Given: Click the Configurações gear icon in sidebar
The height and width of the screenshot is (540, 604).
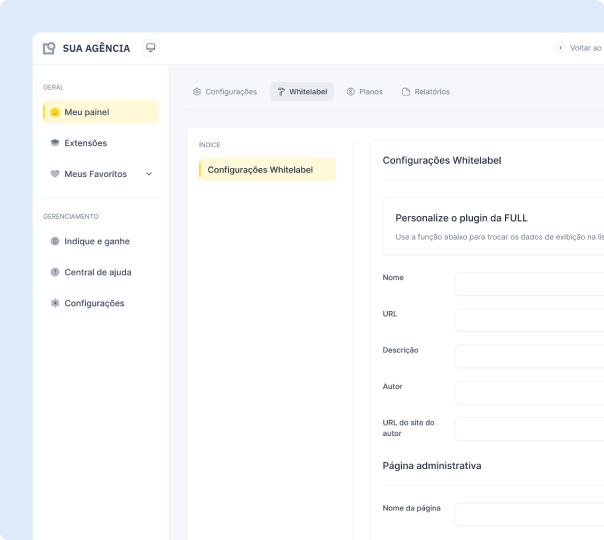Looking at the screenshot, I should click(x=55, y=303).
